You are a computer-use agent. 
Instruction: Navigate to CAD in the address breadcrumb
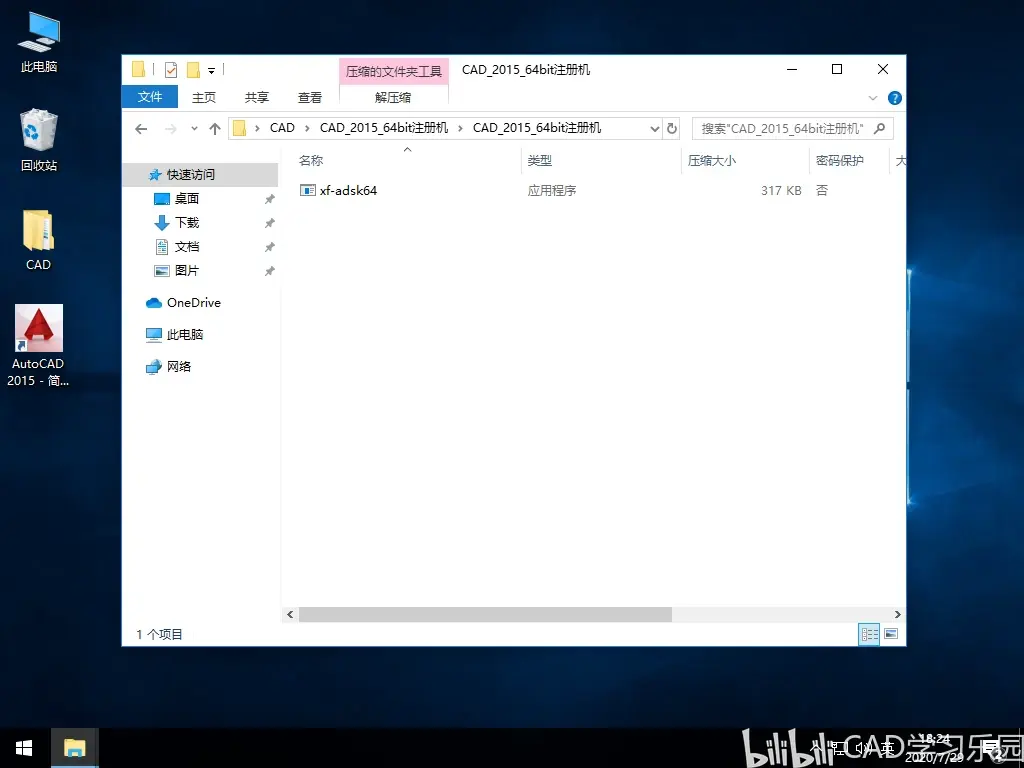tap(282, 128)
